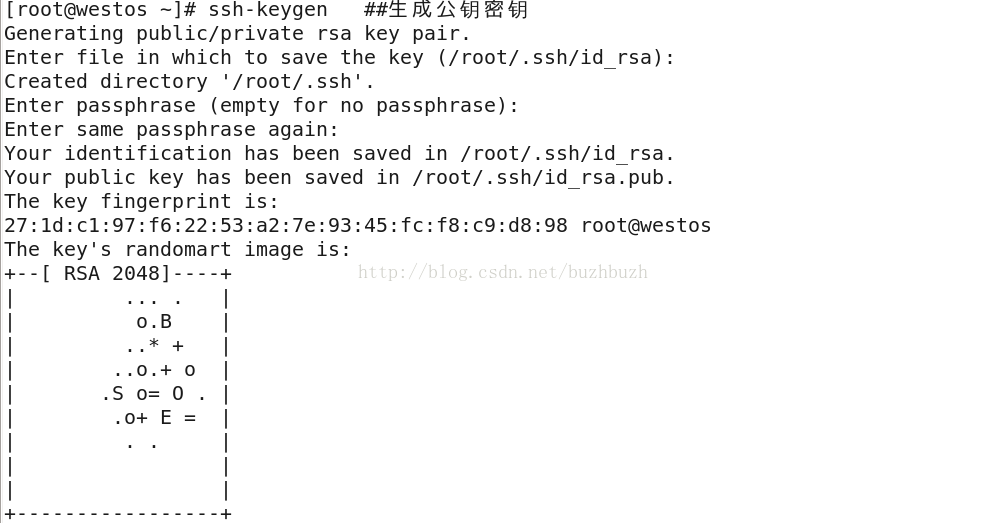This screenshot has height=523, width=988.
Task: Click the ".o+ E =" randomart row
Action: click(x=154, y=418)
